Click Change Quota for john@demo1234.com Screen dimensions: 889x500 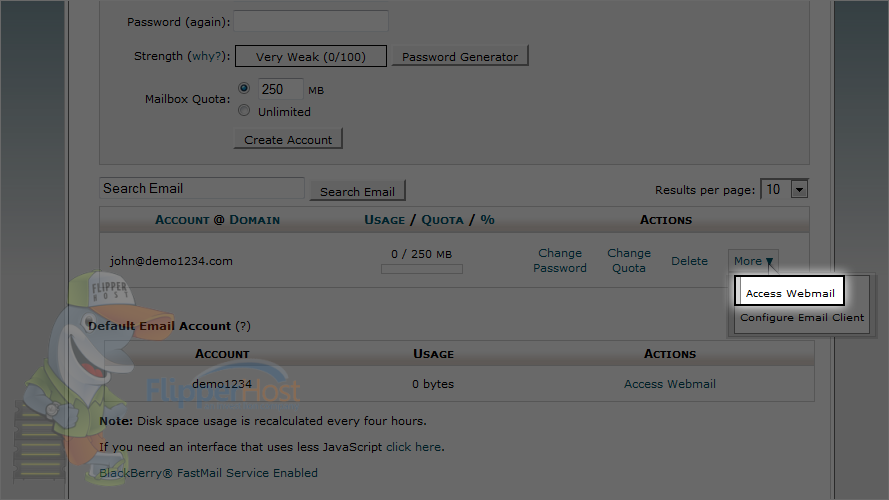(629, 260)
